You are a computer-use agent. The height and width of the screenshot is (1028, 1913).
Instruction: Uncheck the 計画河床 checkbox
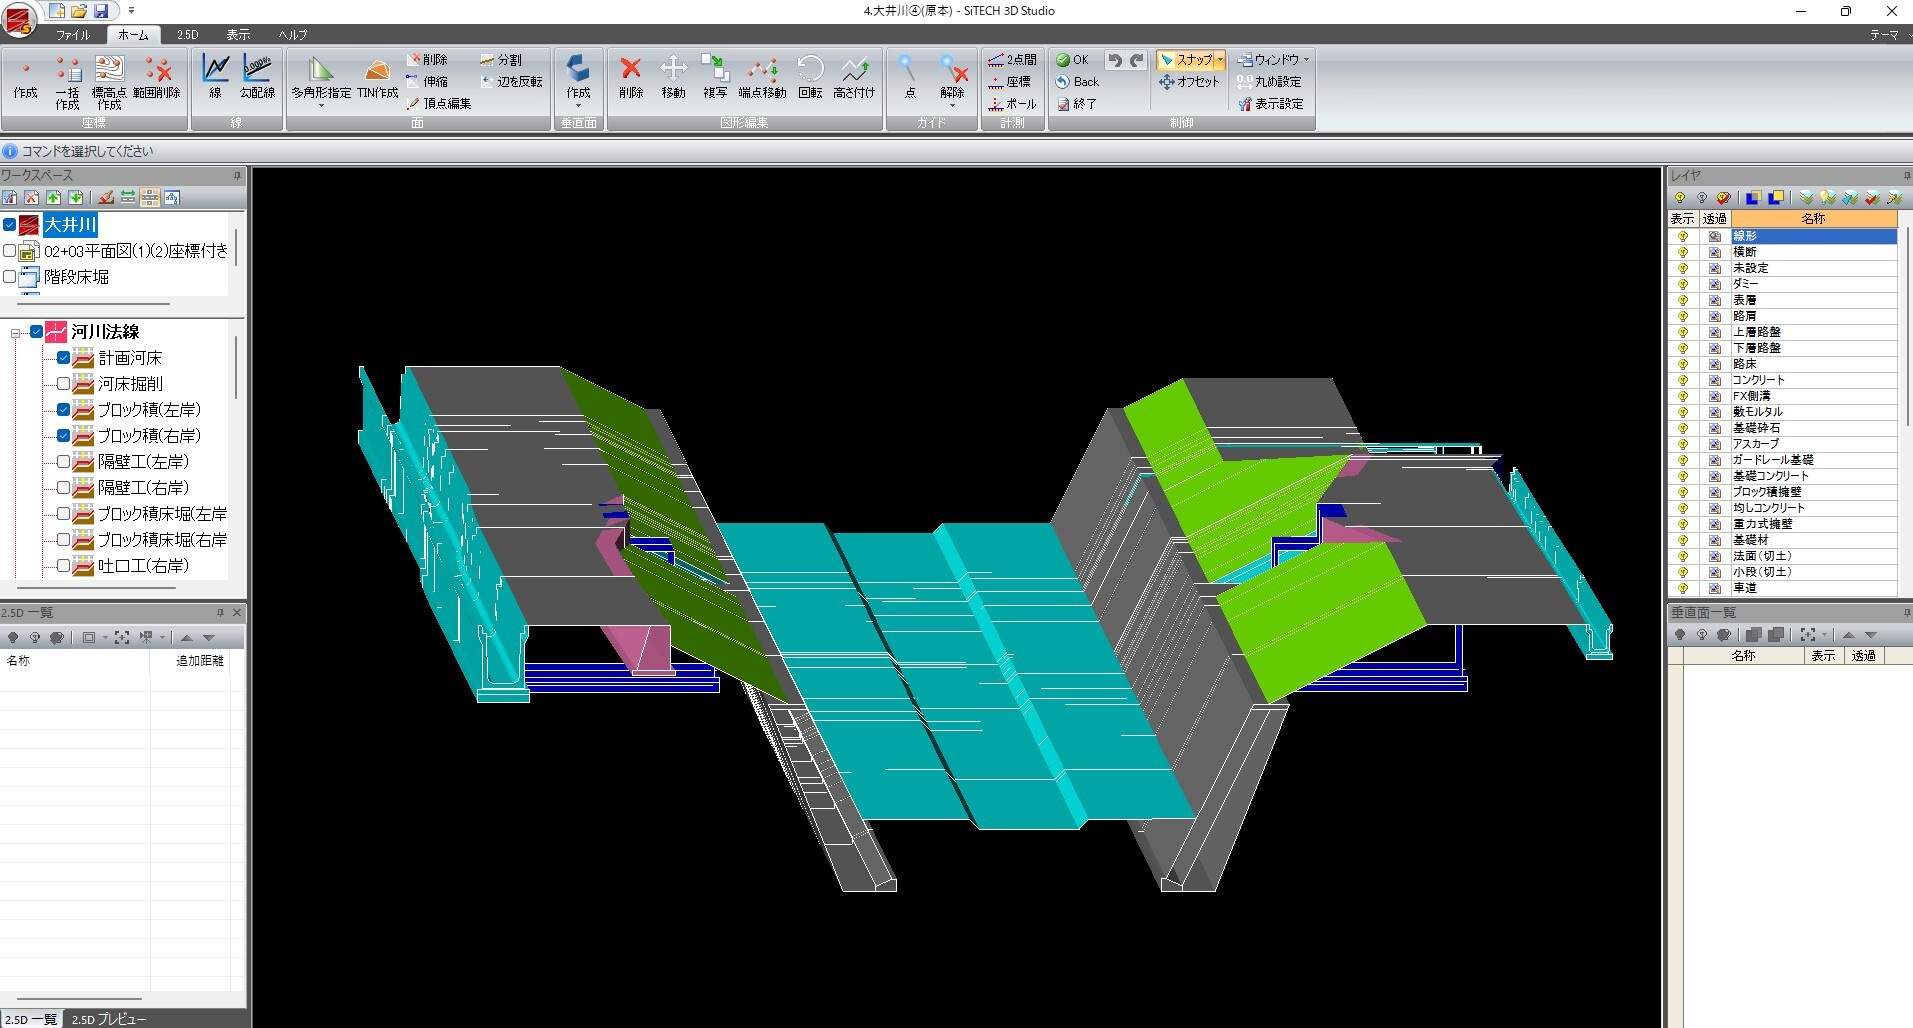[63, 358]
